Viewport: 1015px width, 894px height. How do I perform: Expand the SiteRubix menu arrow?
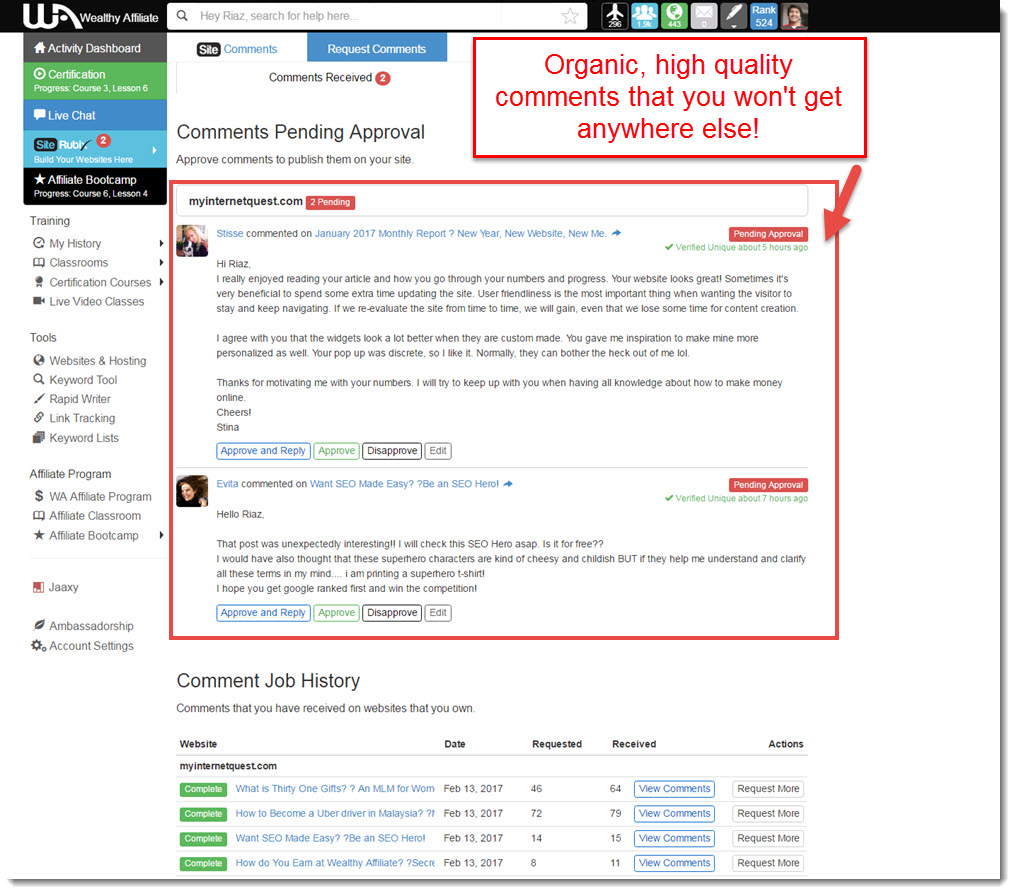(x=155, y=150)
